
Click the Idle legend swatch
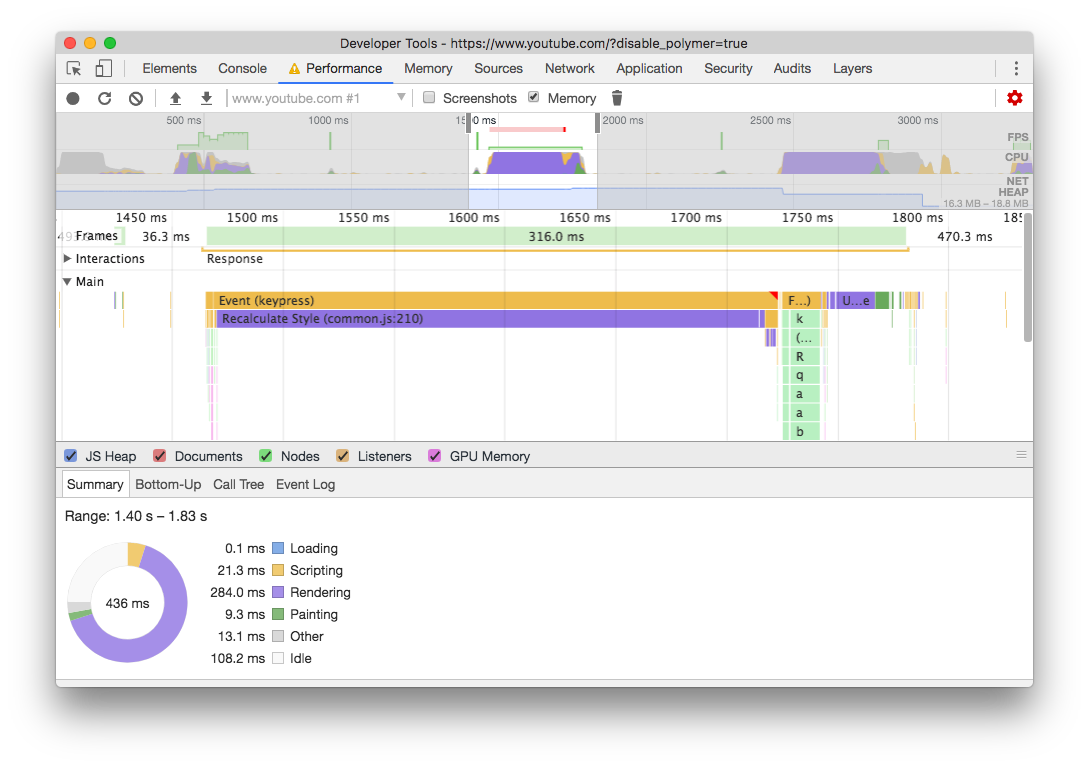coord(279,659)
